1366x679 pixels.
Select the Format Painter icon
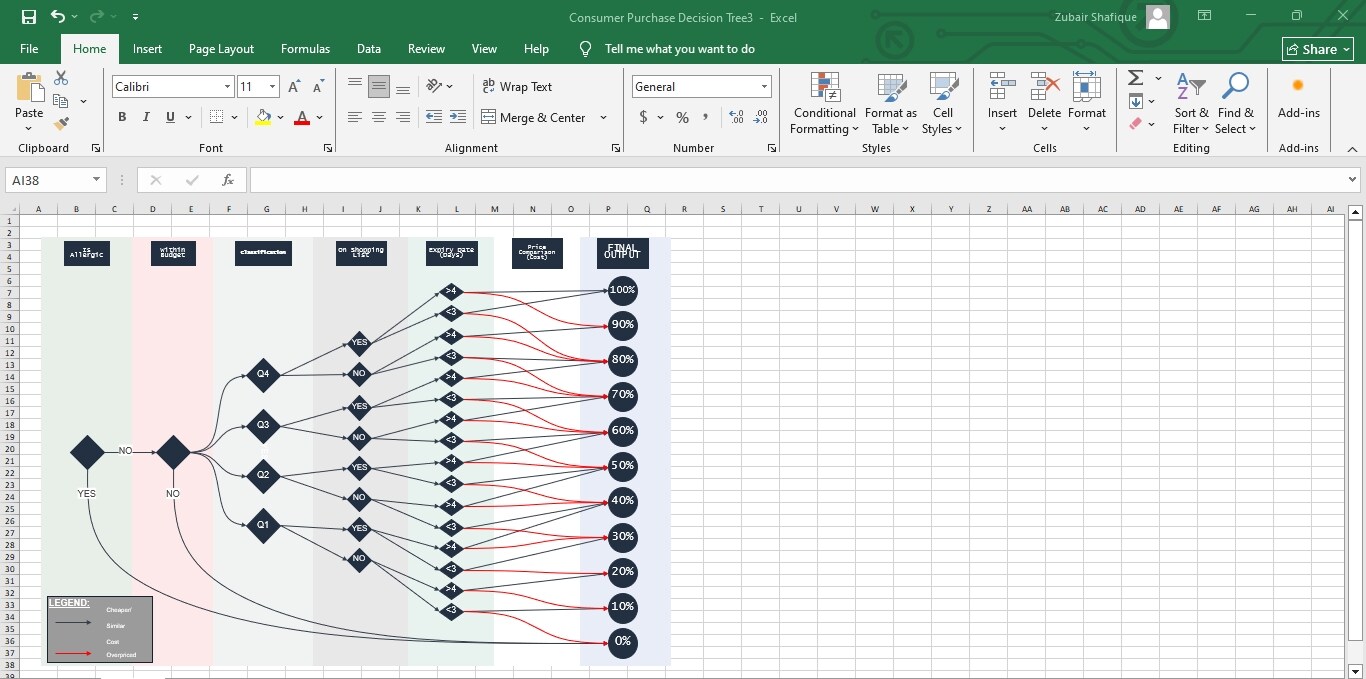tap(60, 123)
